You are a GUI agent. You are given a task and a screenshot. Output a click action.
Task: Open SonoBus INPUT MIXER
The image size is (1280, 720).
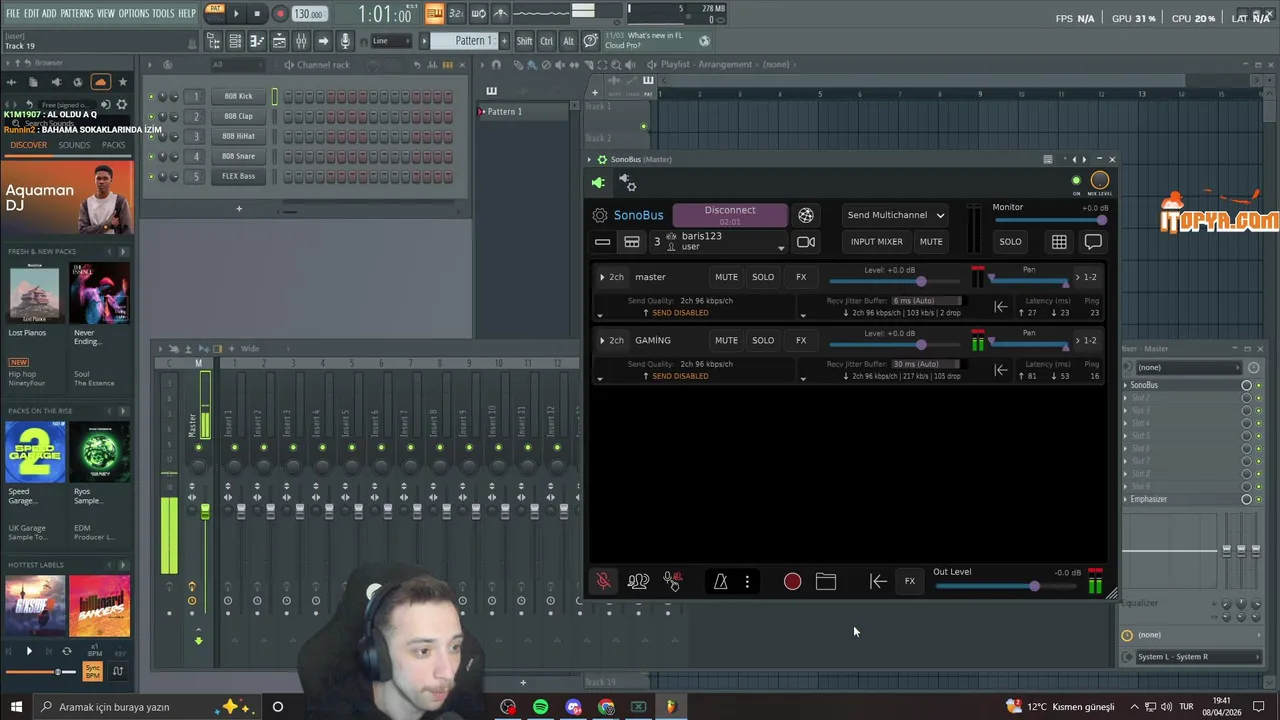(877, 242)
